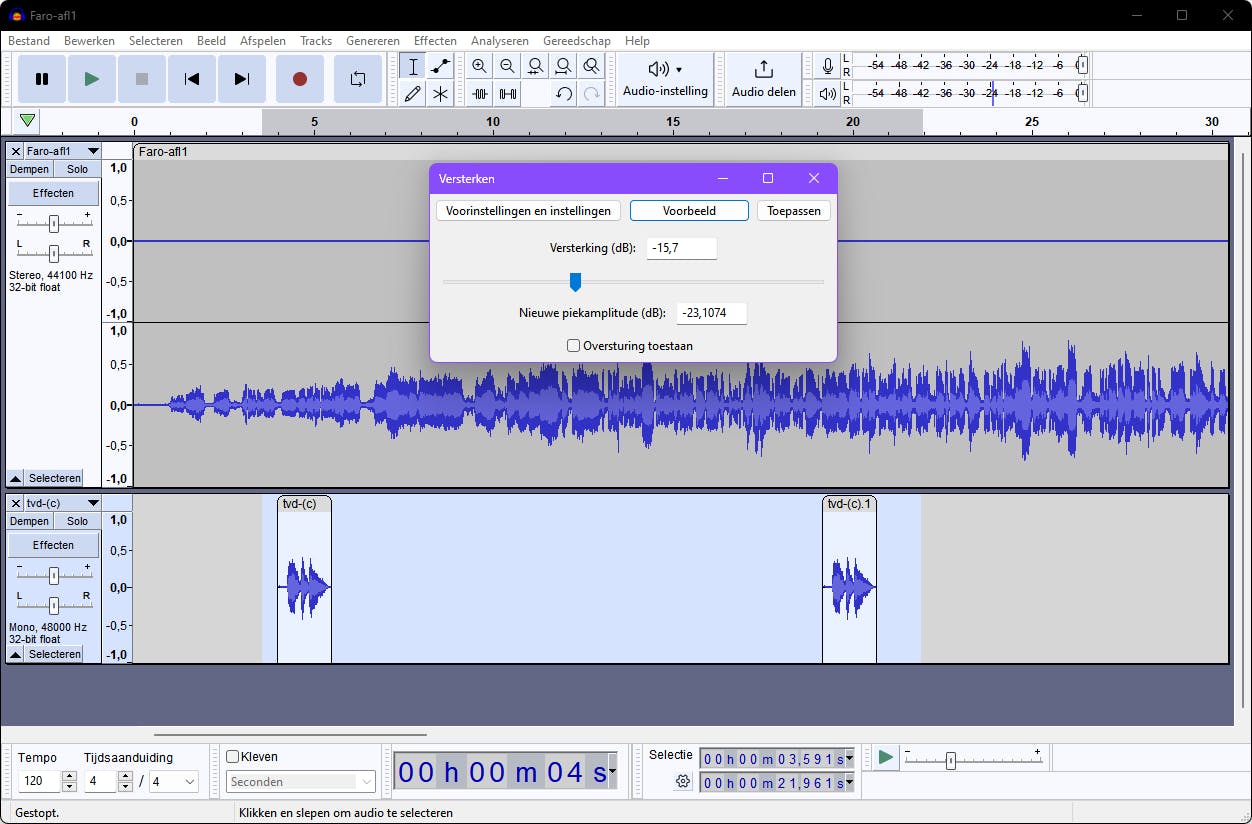Switch to the Envelope tool
The height and width of the screenshot is (824, 1252).
(440, 66)
